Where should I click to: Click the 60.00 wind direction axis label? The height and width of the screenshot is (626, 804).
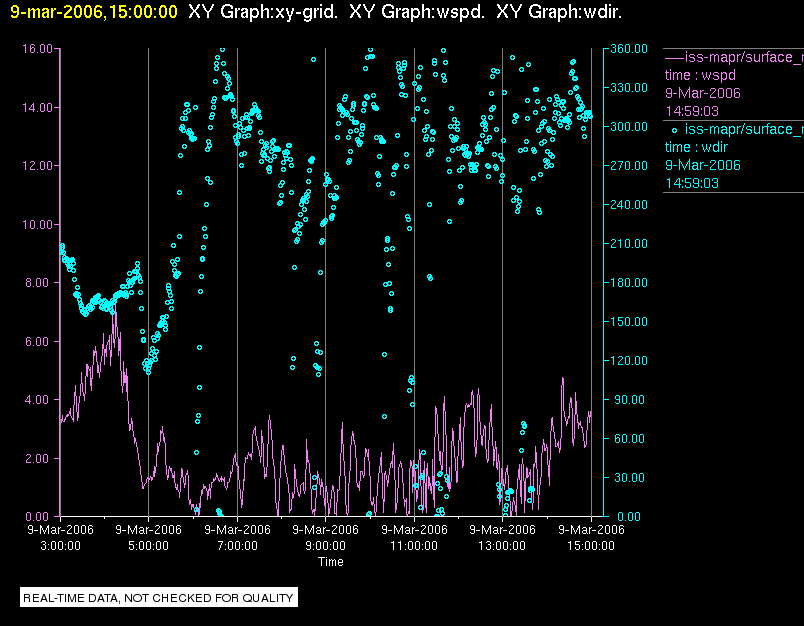click(x=630, y=439)
